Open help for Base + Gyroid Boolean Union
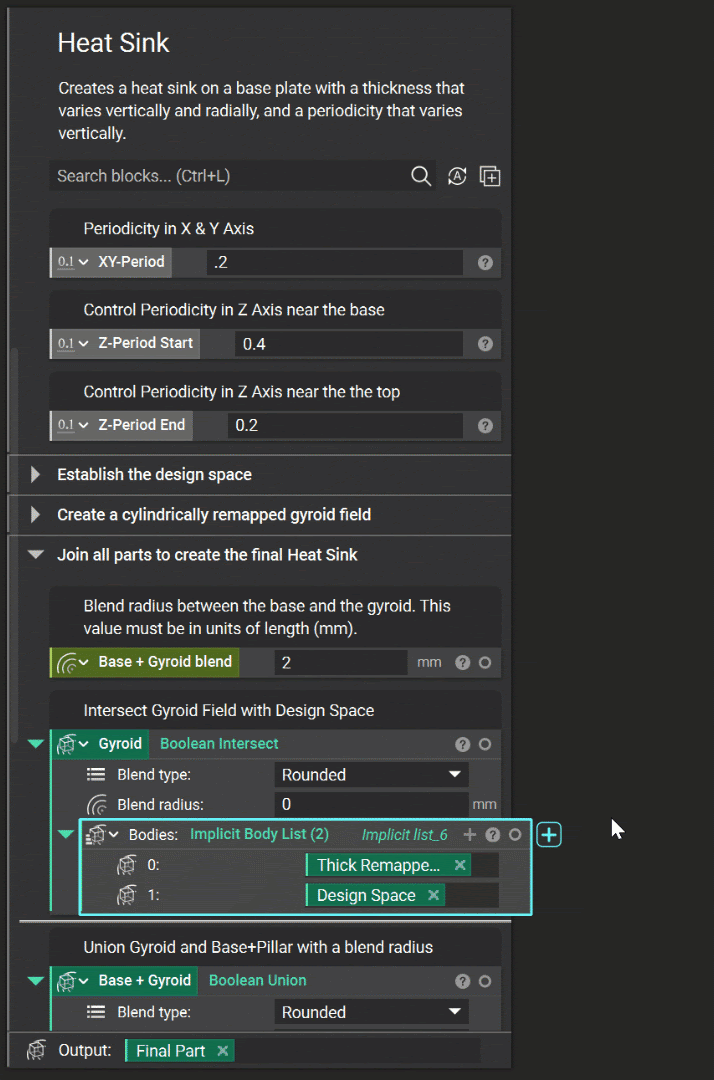The image size is (714, 1080). click(x=462, y=982)
